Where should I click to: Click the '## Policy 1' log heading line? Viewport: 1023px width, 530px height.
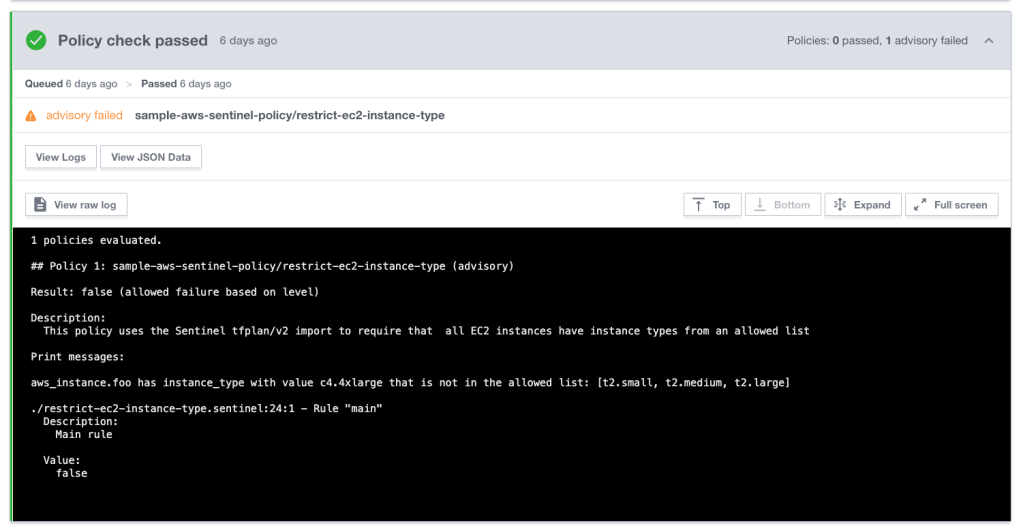(272, 266)
